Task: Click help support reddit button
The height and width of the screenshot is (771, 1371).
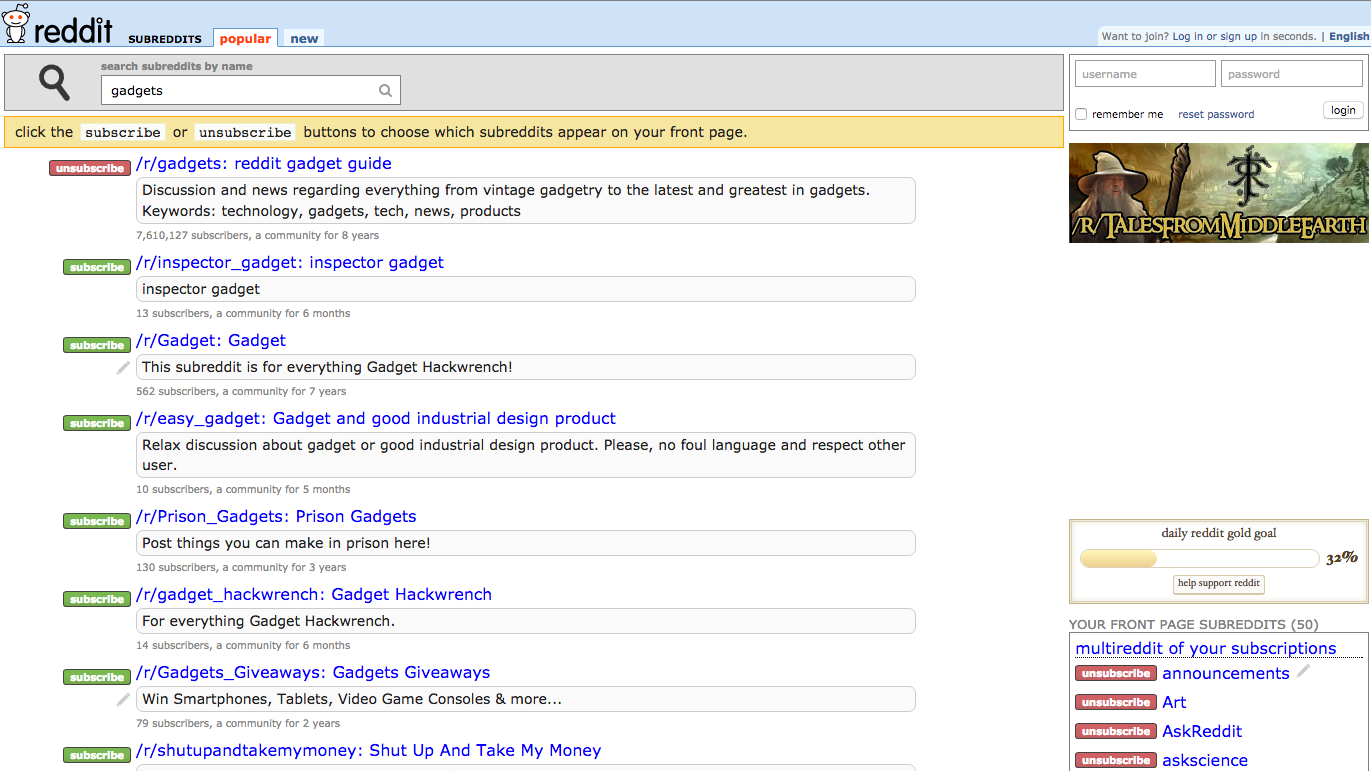Action: click(1219, 583)
